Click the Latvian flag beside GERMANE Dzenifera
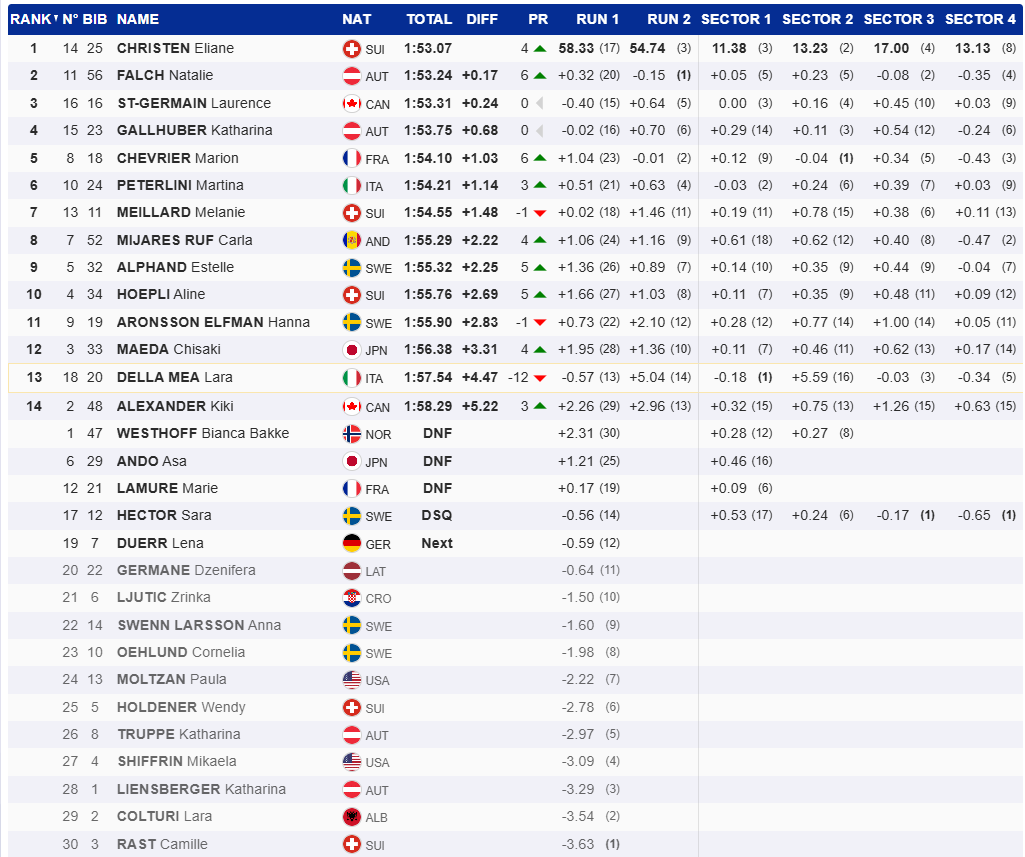 click(x=351, y=571)
